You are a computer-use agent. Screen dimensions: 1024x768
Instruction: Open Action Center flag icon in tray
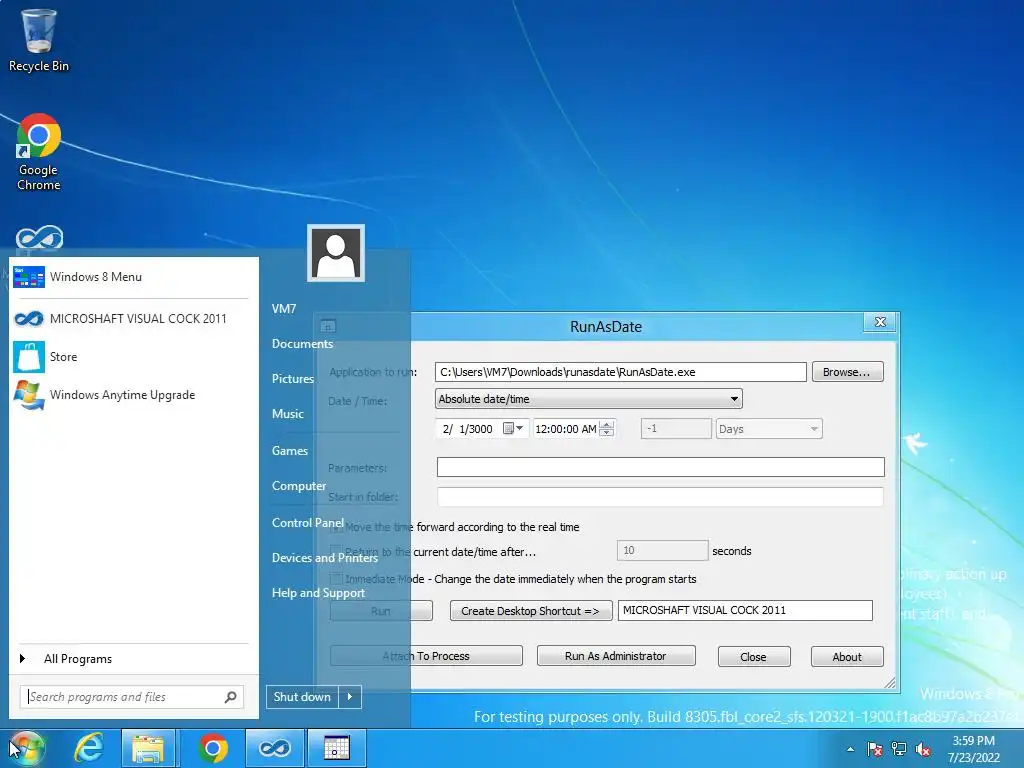874,749
